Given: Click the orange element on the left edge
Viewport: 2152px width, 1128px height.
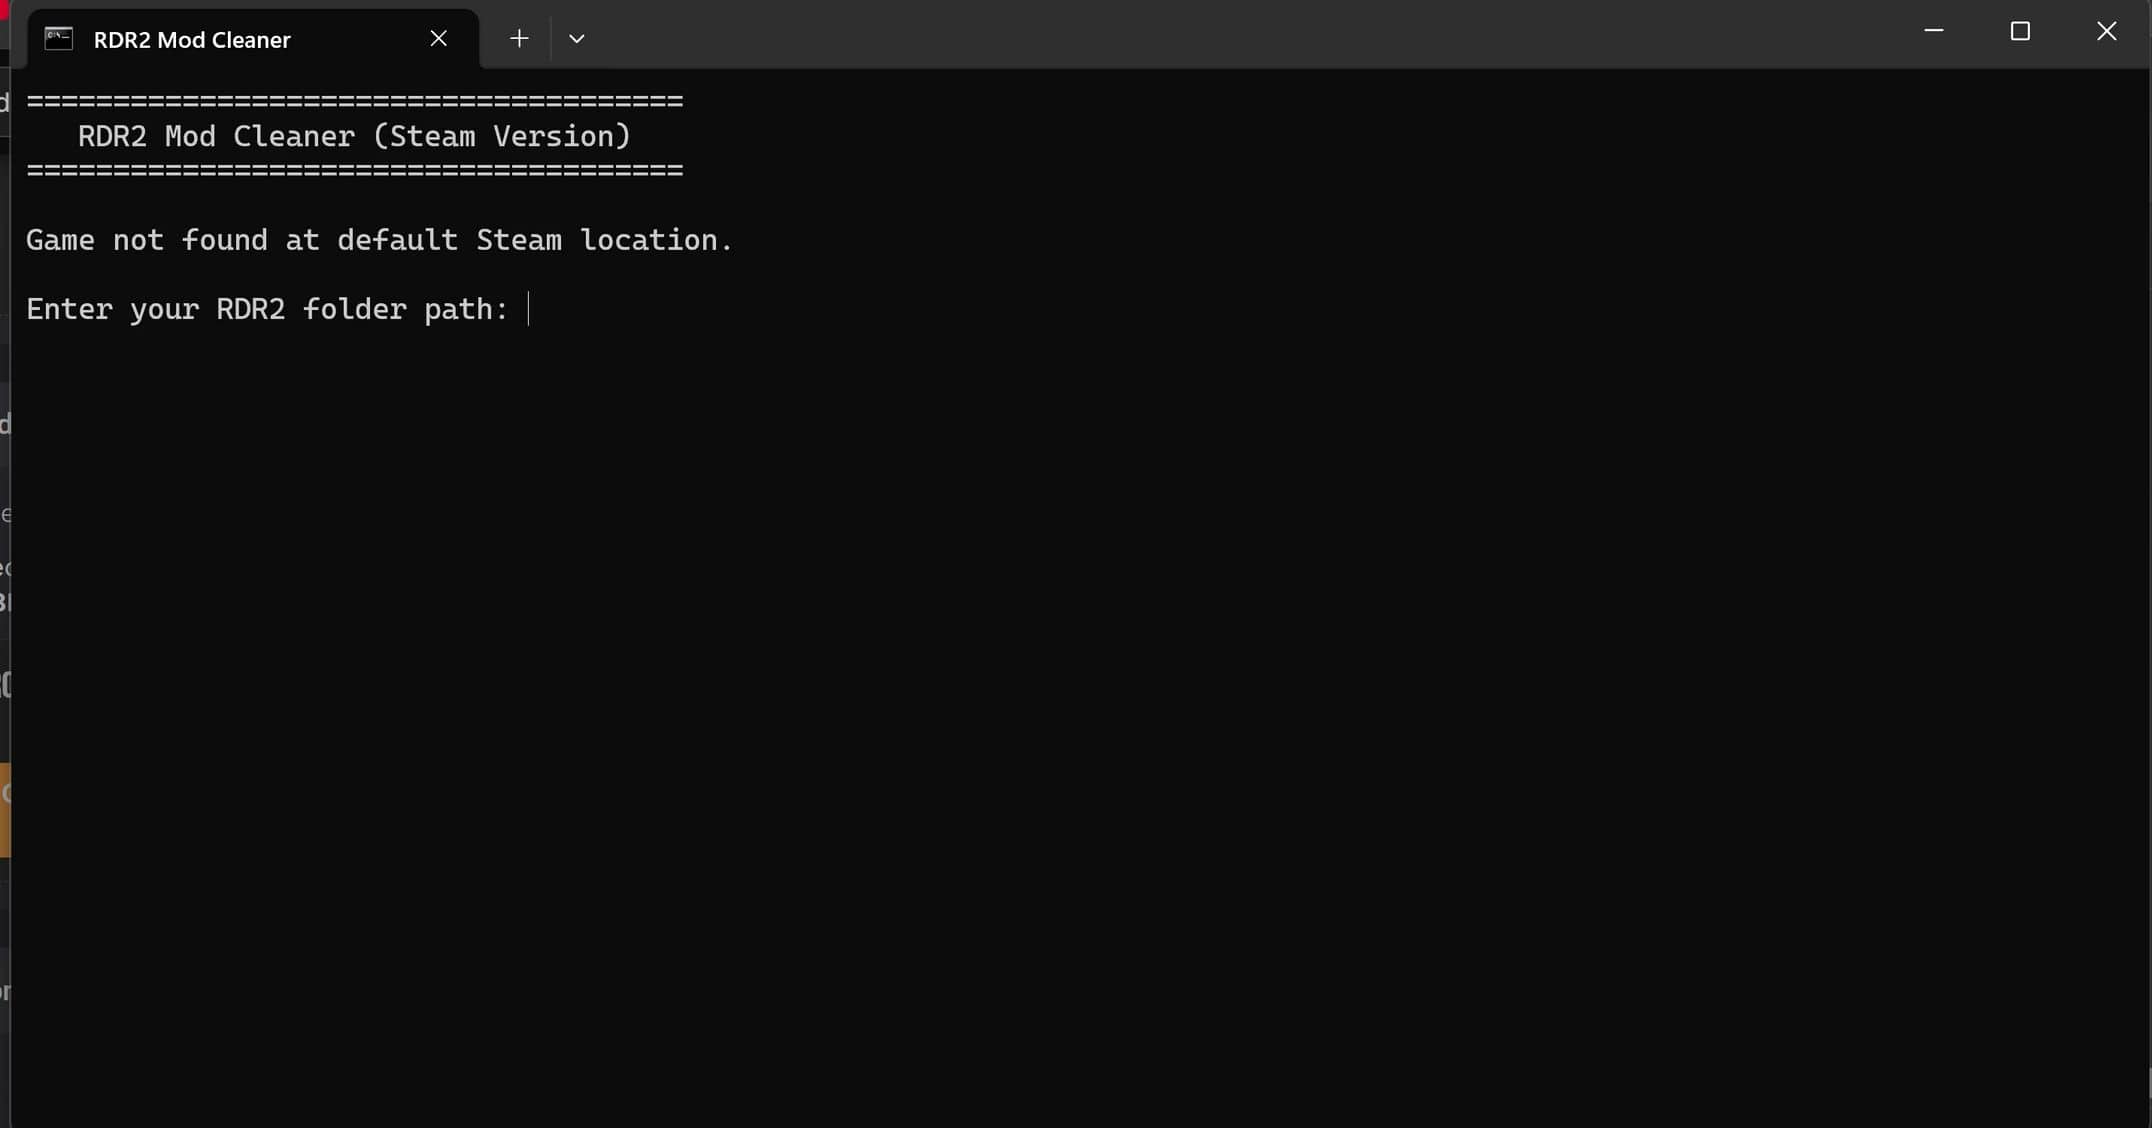Looking at the screenshot, I should tap(5, 810).
